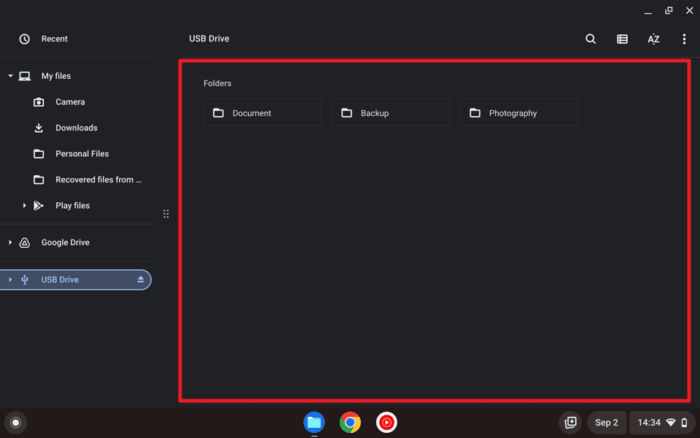This screenshot has height=438, width=700.
Task: Launch YouTube Music from the shelf
Action: [386, 422]
